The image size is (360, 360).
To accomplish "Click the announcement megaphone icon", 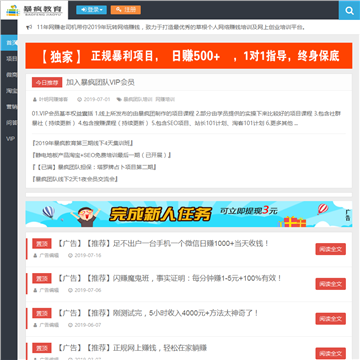I will click(29, 27).
